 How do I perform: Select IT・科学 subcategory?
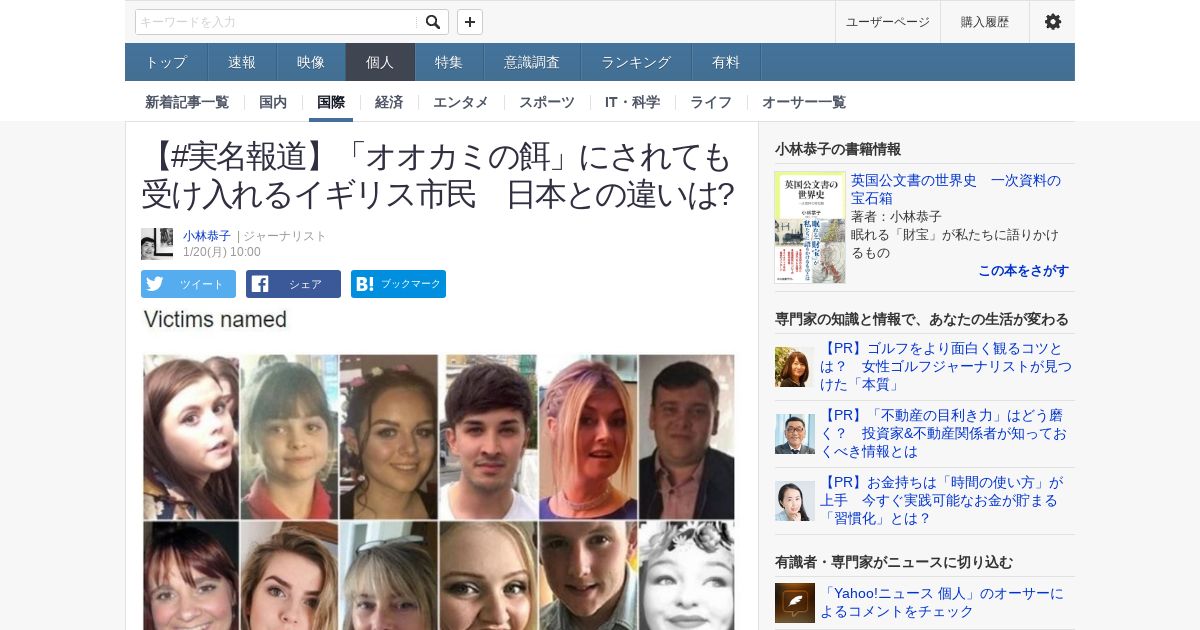(x=632, y=102)
